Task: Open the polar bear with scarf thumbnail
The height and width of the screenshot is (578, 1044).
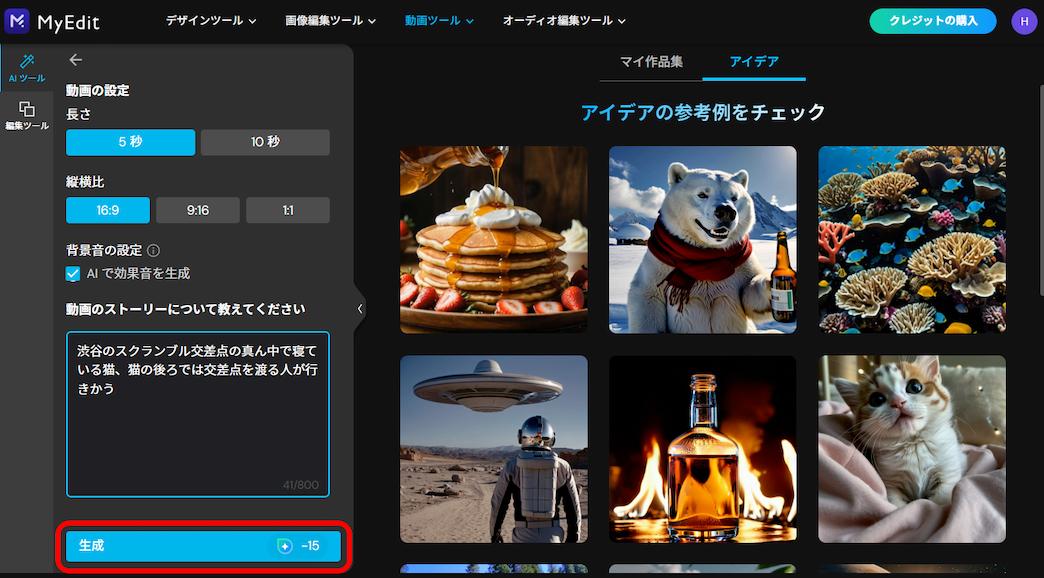Action: [x=702, y=240]
